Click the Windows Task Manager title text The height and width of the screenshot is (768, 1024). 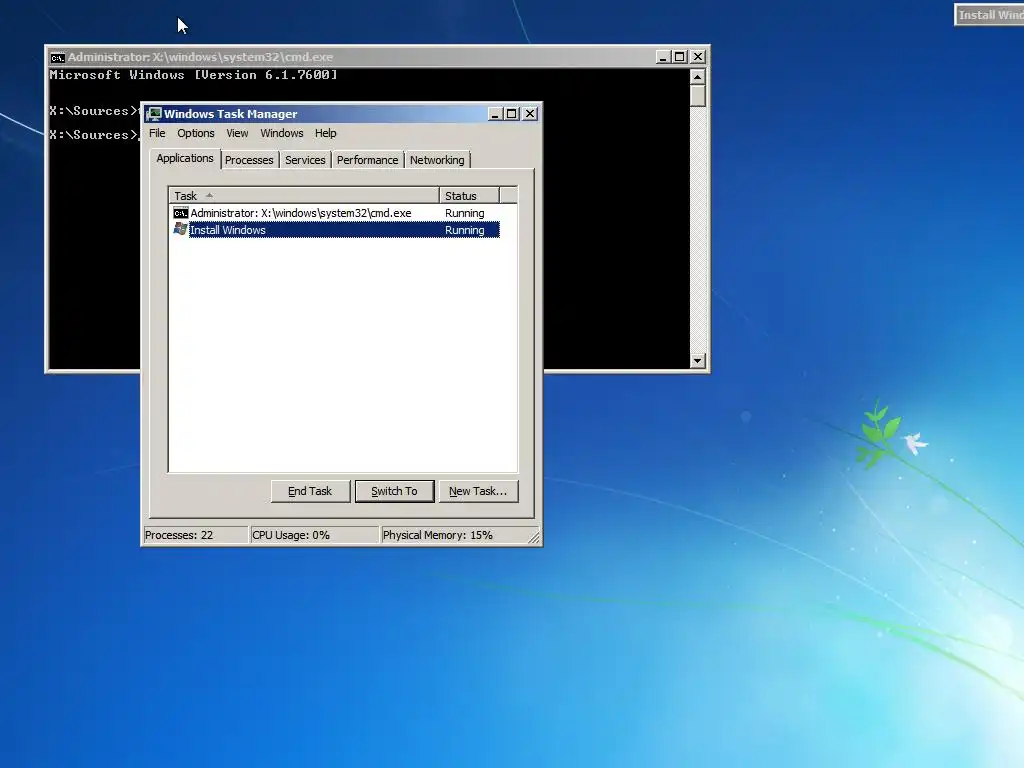tap(231, 114)
